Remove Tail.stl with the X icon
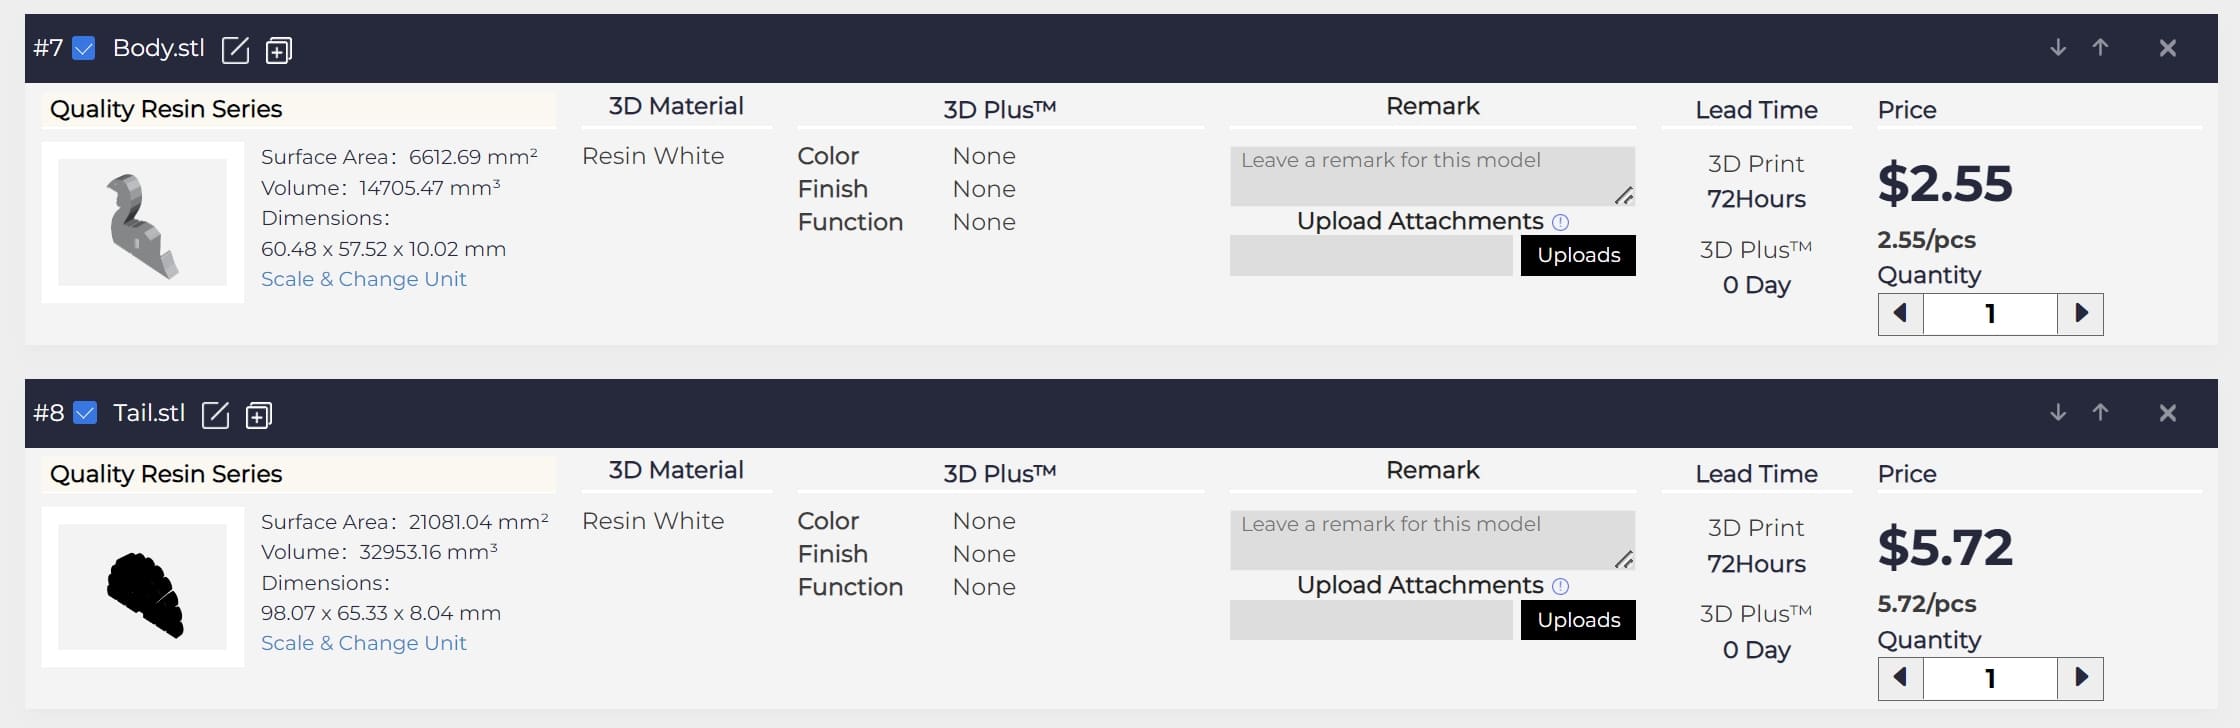The width and height of the screenshot is (2240, 728). (2167, 413)
